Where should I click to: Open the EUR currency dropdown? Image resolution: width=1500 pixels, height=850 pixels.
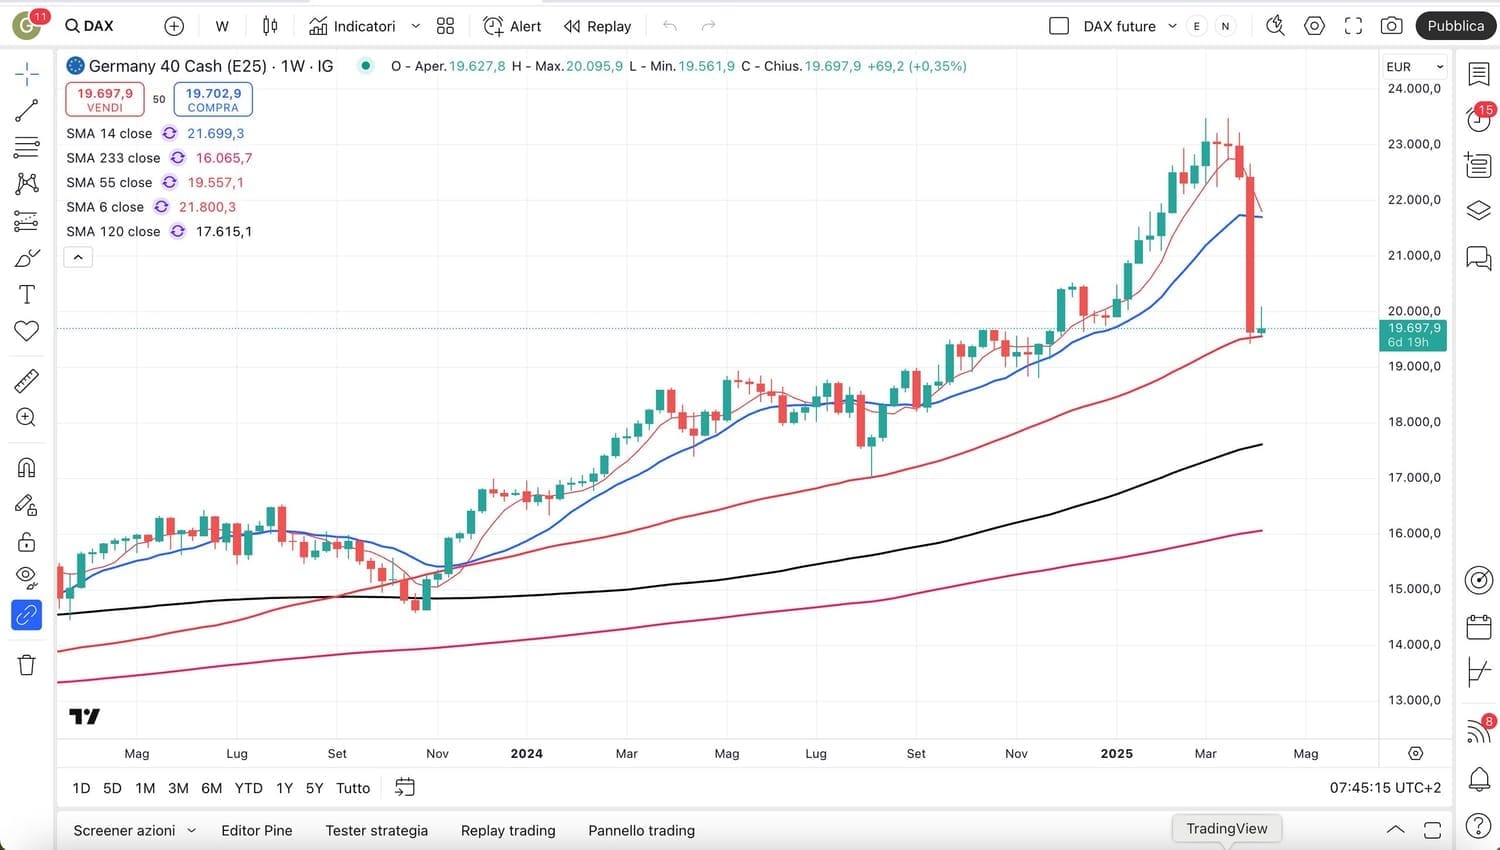(x=1414, y=67)
